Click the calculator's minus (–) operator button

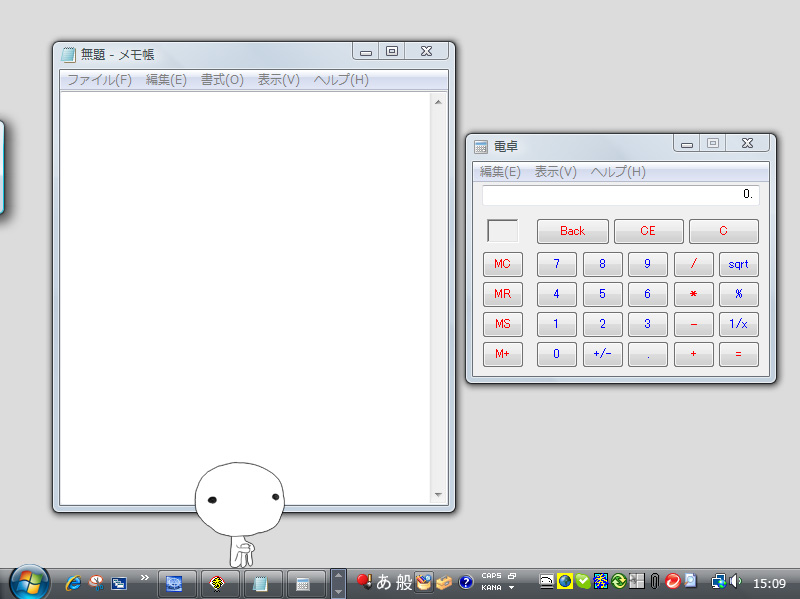click(x=693, y=324)
